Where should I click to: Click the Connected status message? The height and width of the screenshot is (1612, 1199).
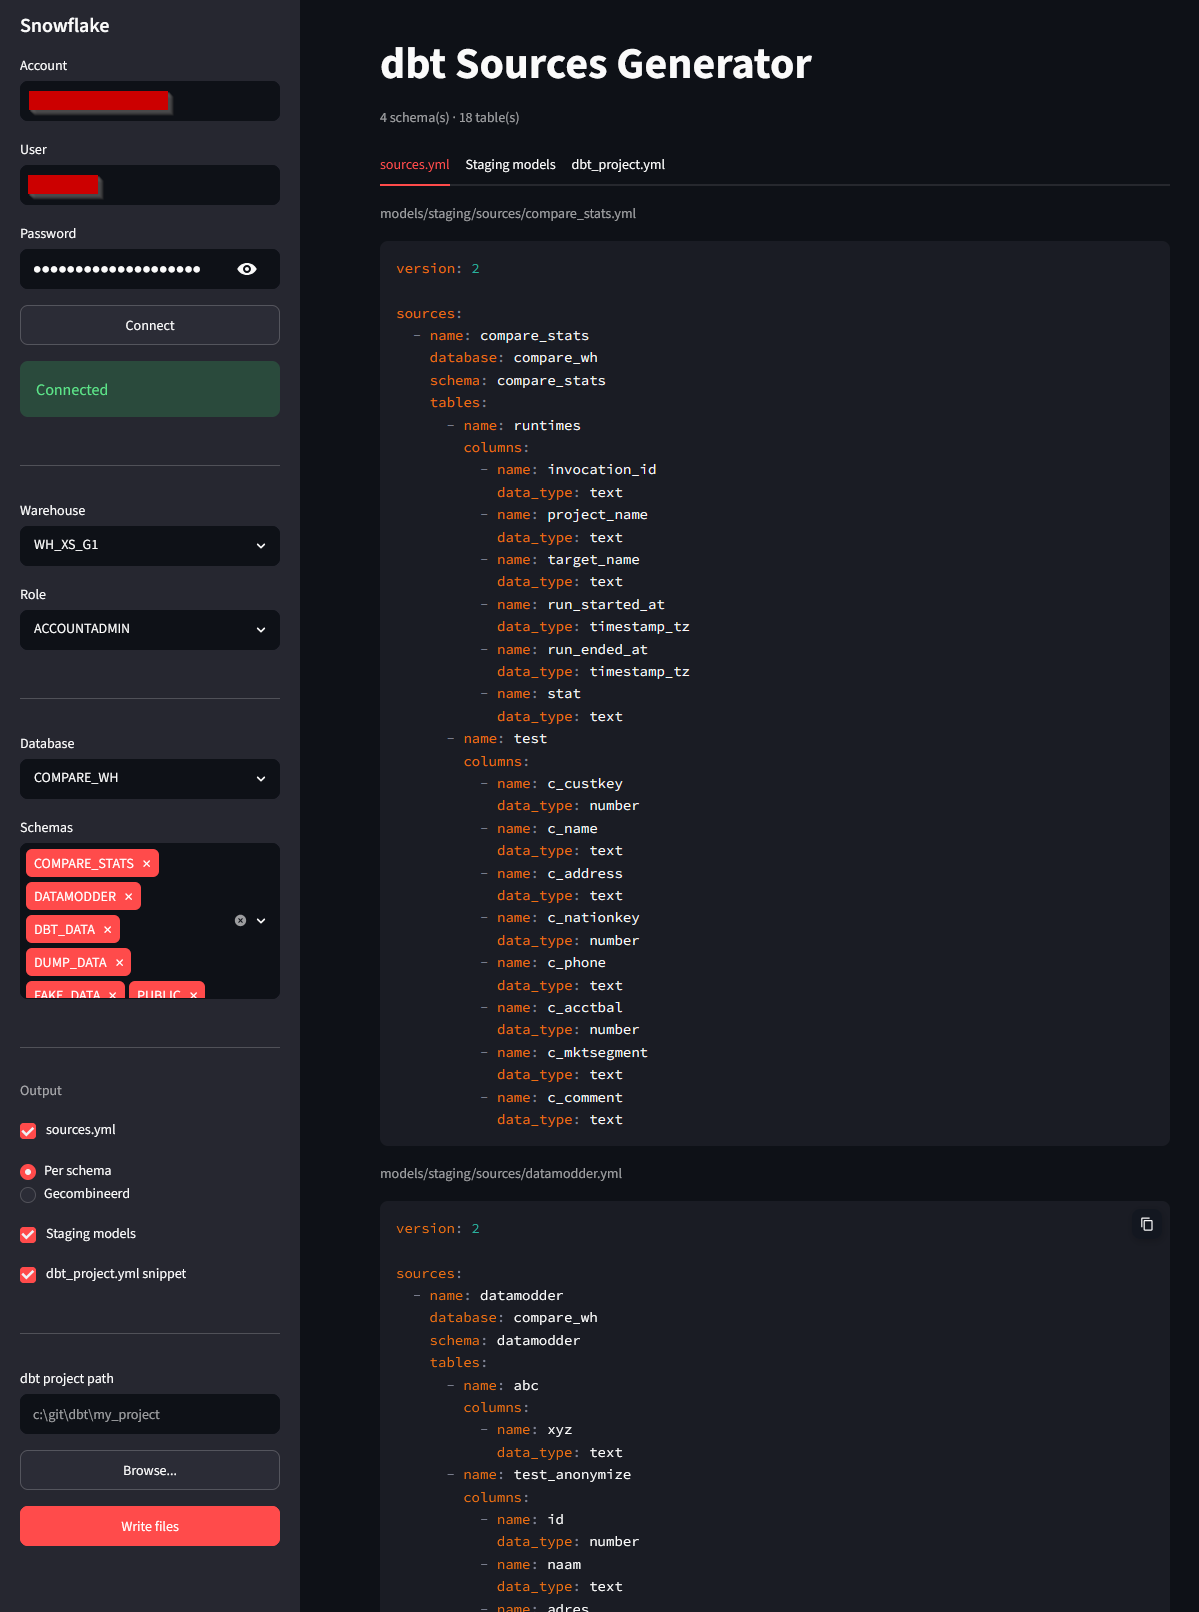tap(150, 389)
